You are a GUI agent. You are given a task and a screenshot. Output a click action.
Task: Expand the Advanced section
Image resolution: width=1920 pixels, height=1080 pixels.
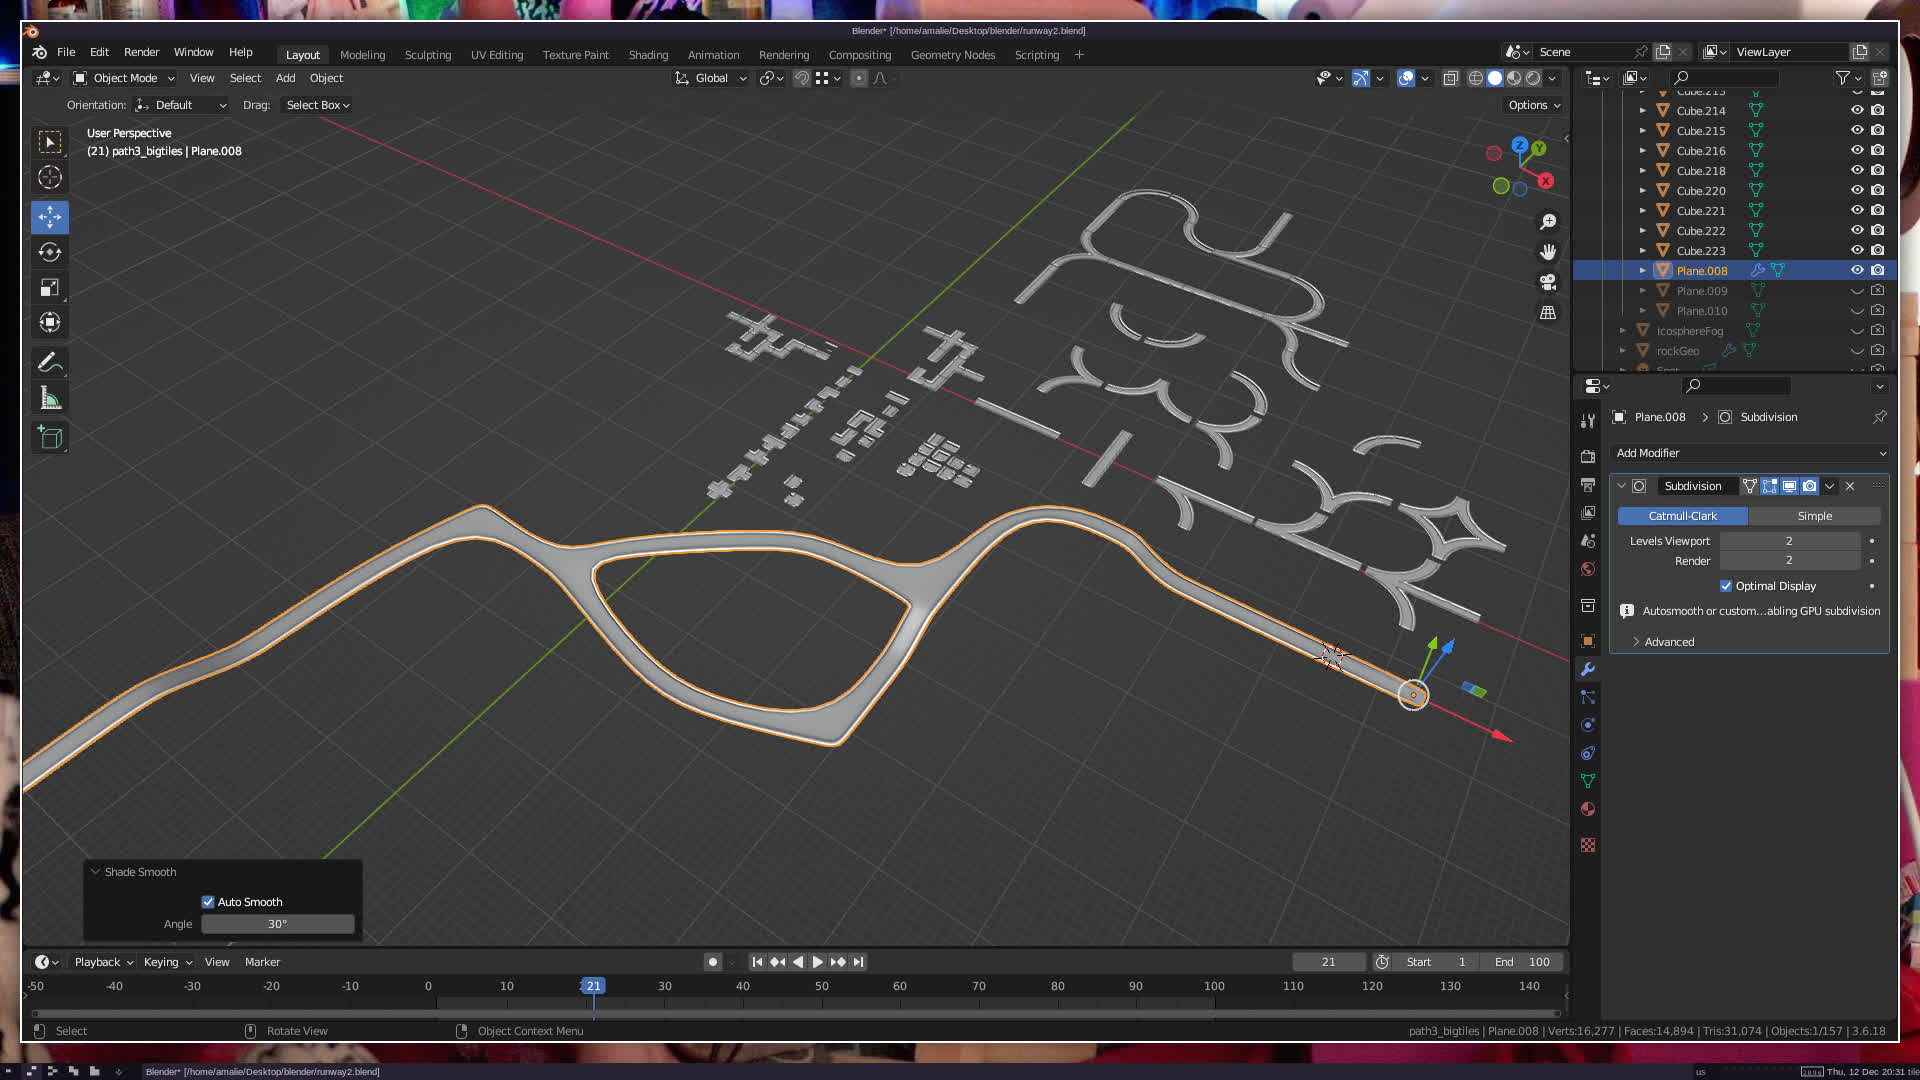pyautogui.click(x=1668, y=642)
